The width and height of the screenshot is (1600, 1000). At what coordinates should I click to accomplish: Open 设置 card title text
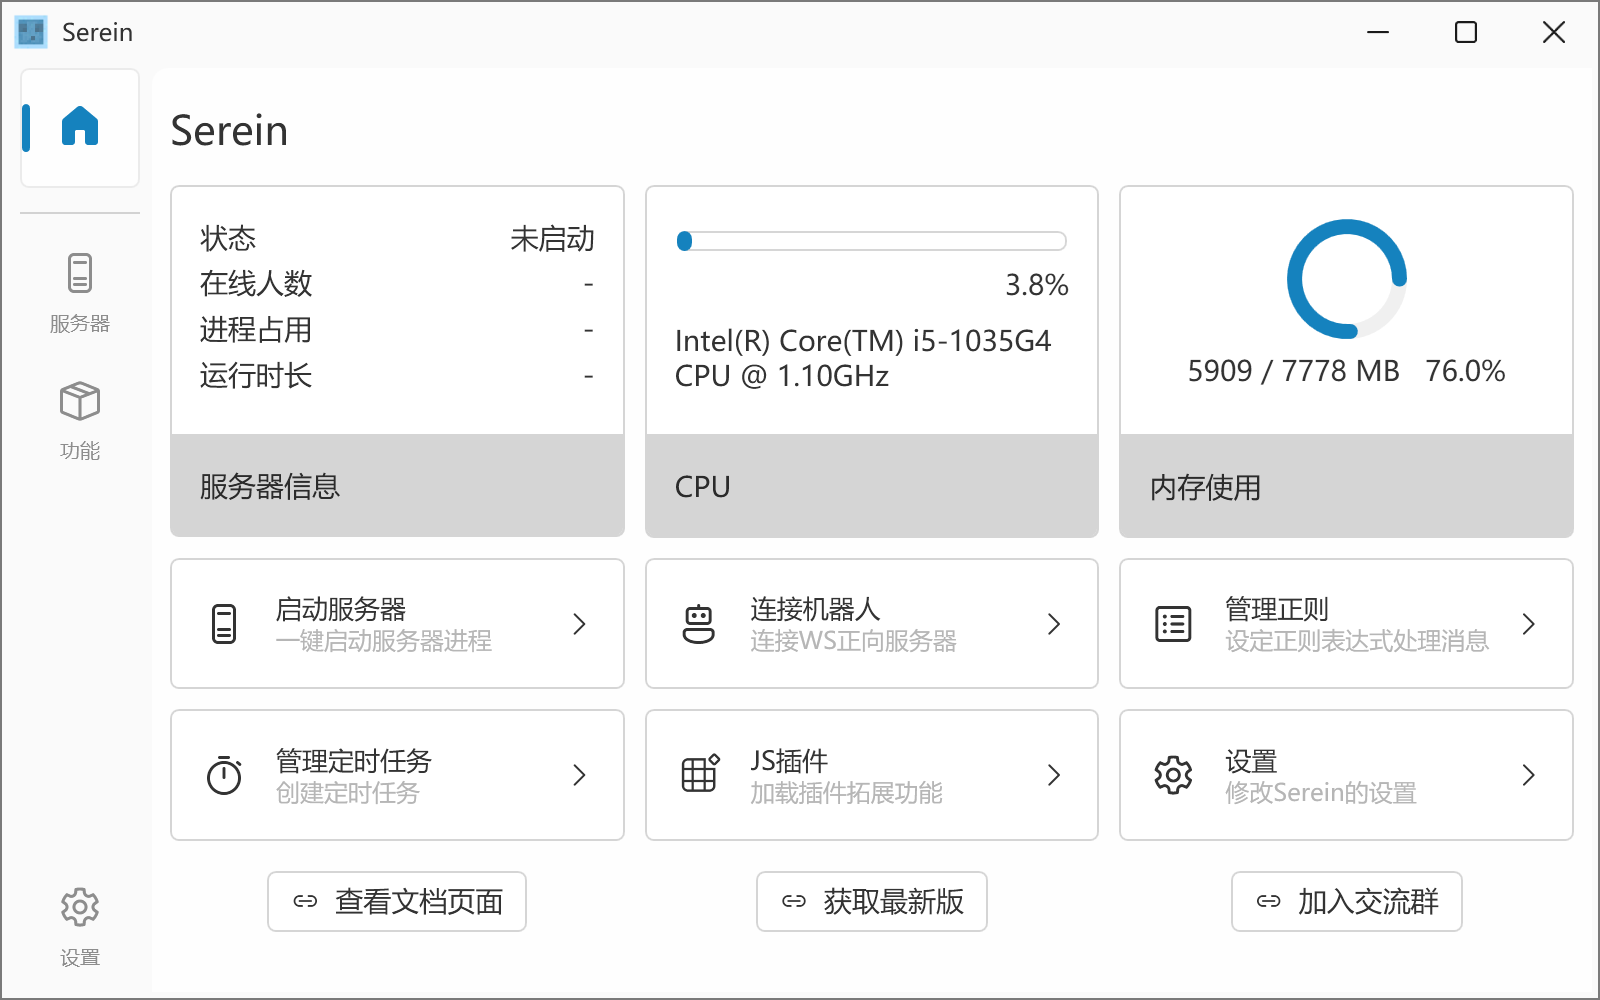click(x=1251, y=761)
